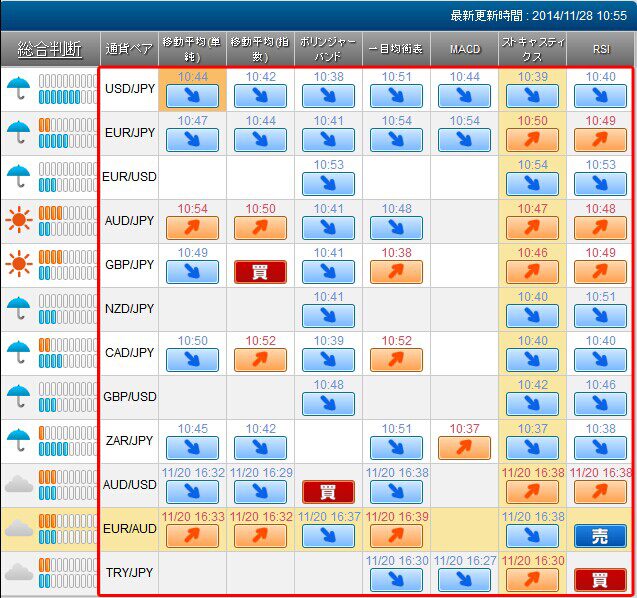Click GBP/JPY Ichimoku up arrow signal
Viewport: 637px width, 598px height.
coord(396,272)
